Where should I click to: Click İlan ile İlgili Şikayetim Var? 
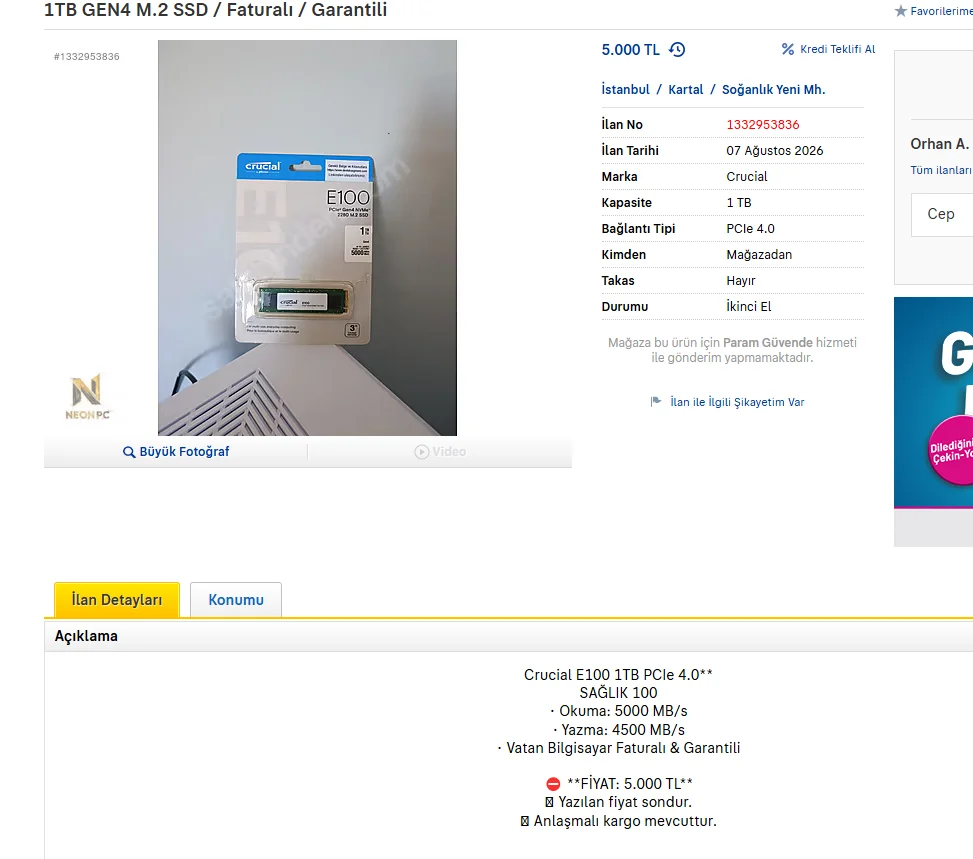(x=737, y=402)
